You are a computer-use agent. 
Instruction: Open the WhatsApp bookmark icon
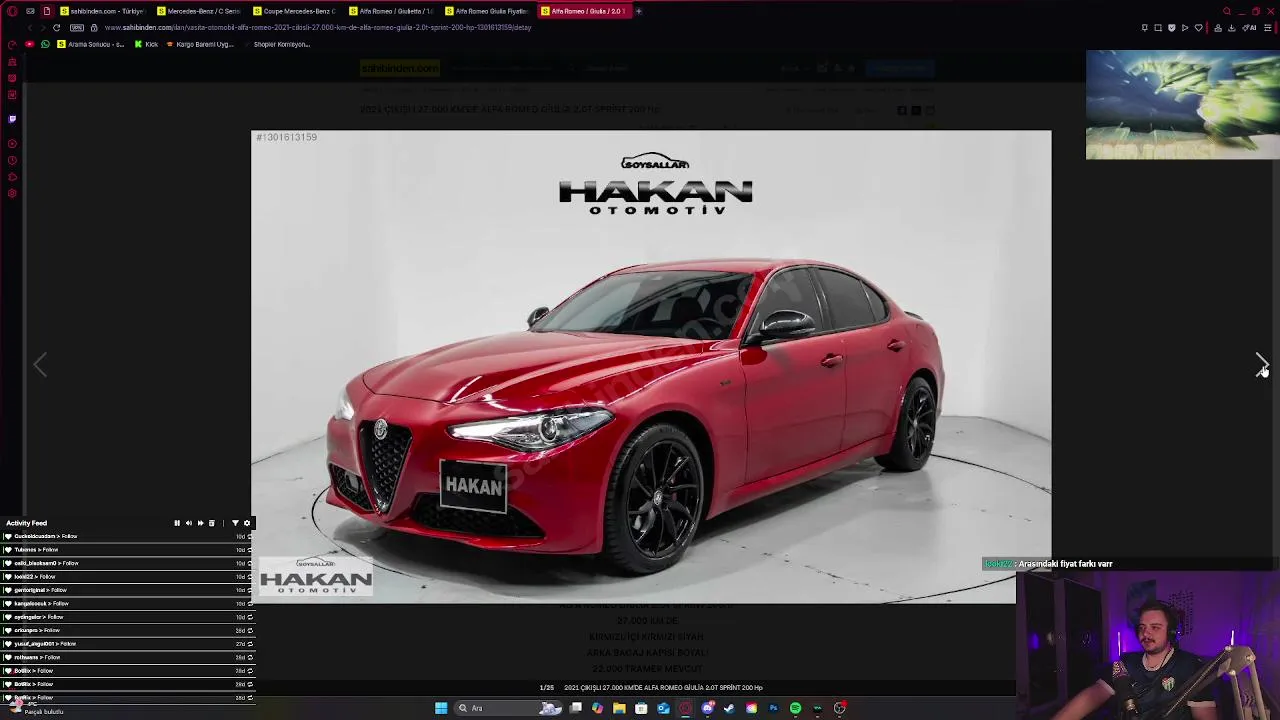point(45,44)
